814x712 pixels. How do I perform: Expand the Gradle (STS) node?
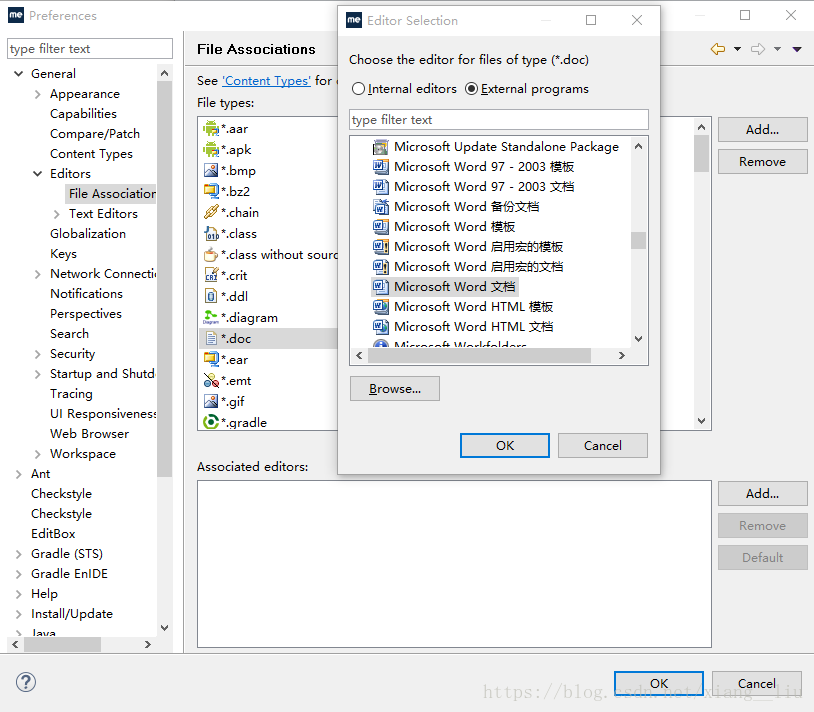(19, 554)
